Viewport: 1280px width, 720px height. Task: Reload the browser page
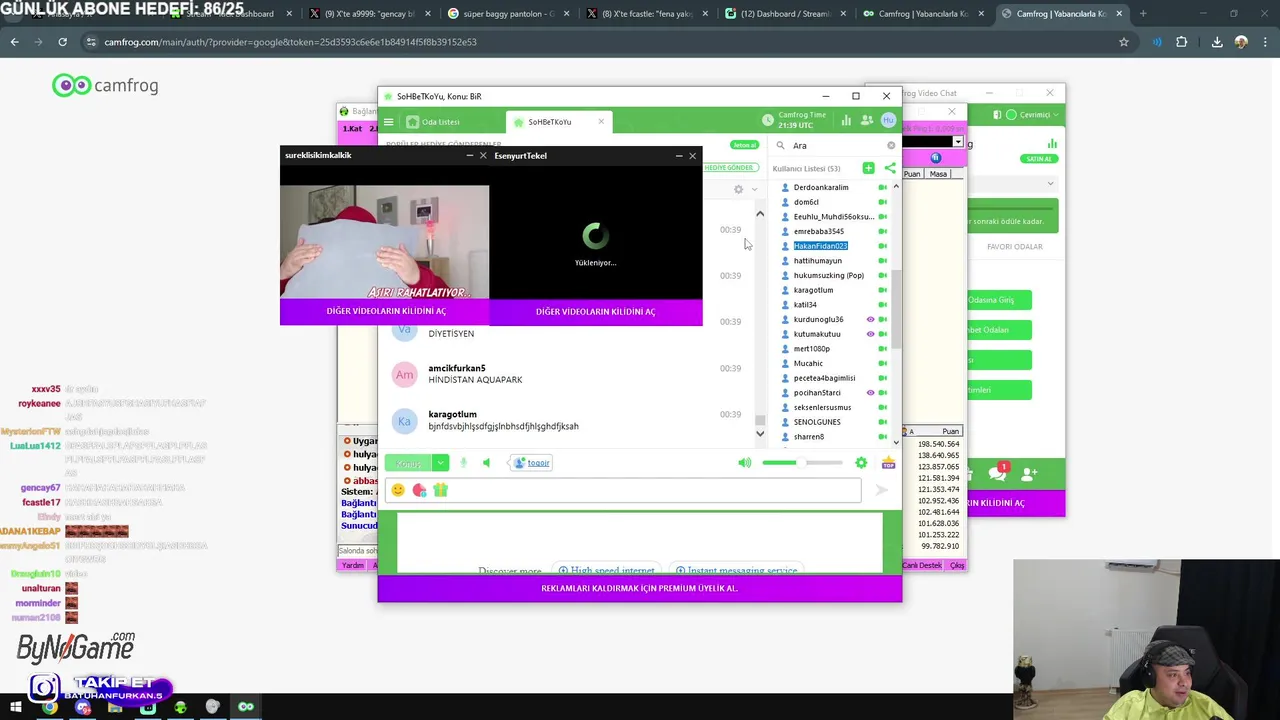coord(62,42)
